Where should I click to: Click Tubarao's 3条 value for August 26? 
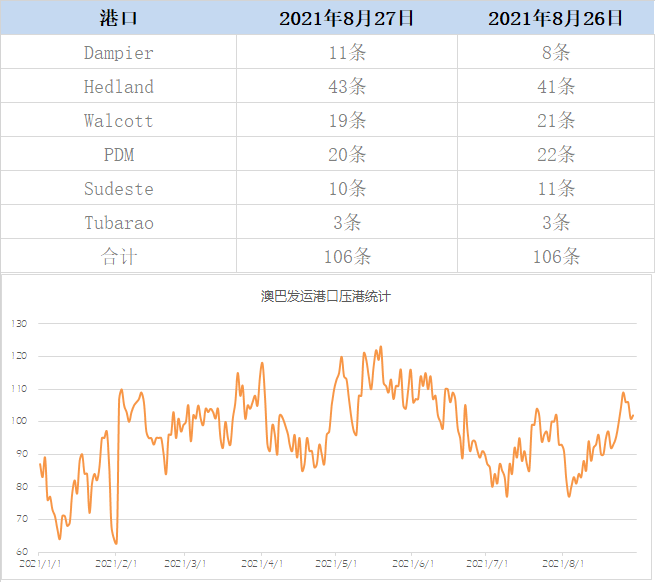(556, 223)
